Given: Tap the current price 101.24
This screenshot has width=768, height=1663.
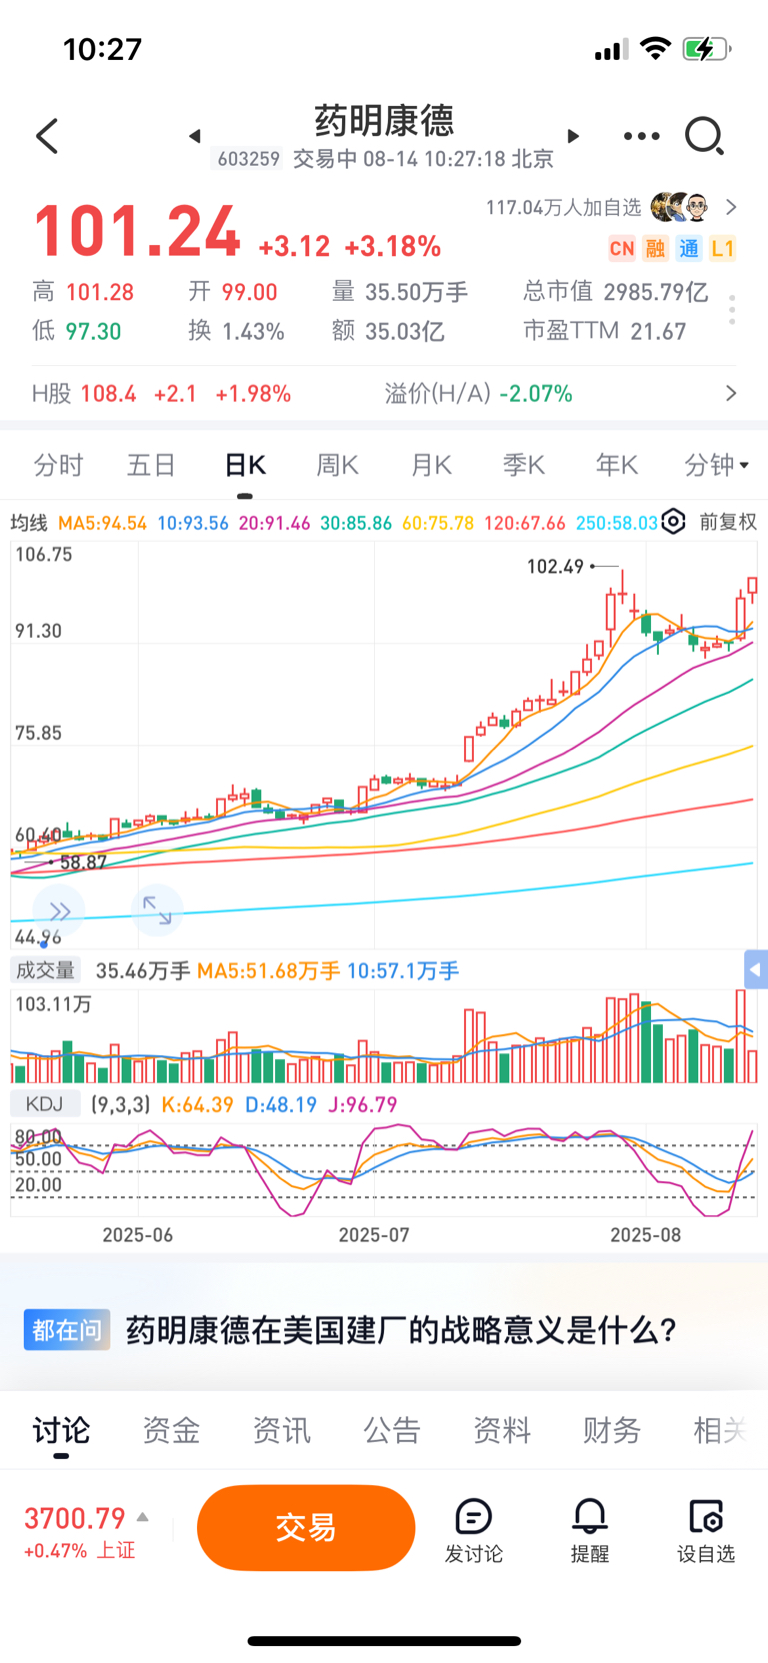Looking at the screenshot, I should pos(137,232).
